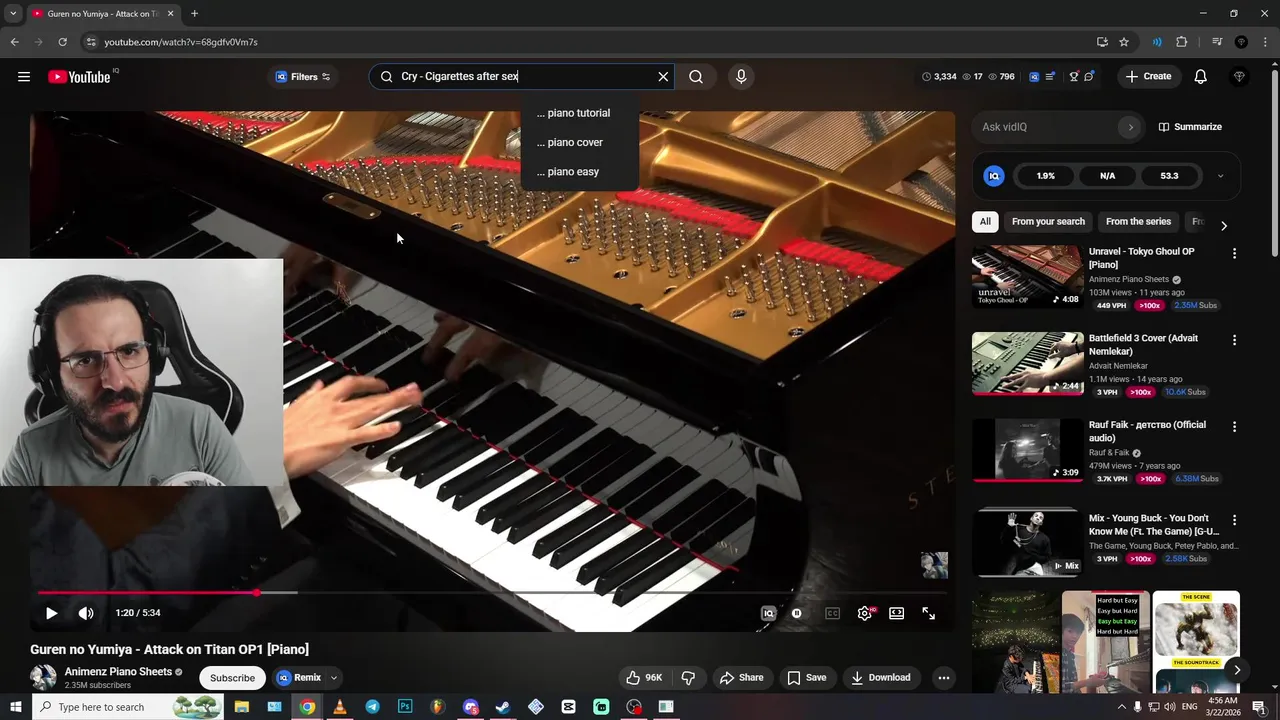Mute the video volume
The height and width of the screenshot is (720, 1280).
pyautogui.click(x=86, y=613)
